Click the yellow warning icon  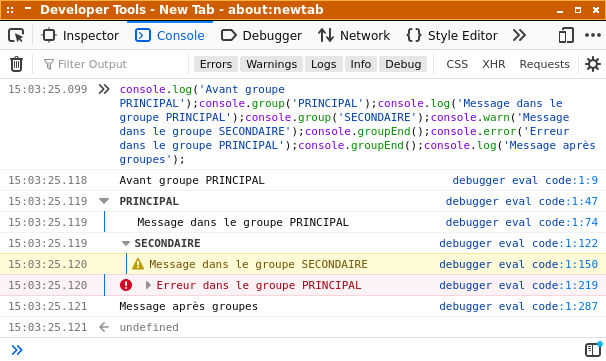point(138,264)
